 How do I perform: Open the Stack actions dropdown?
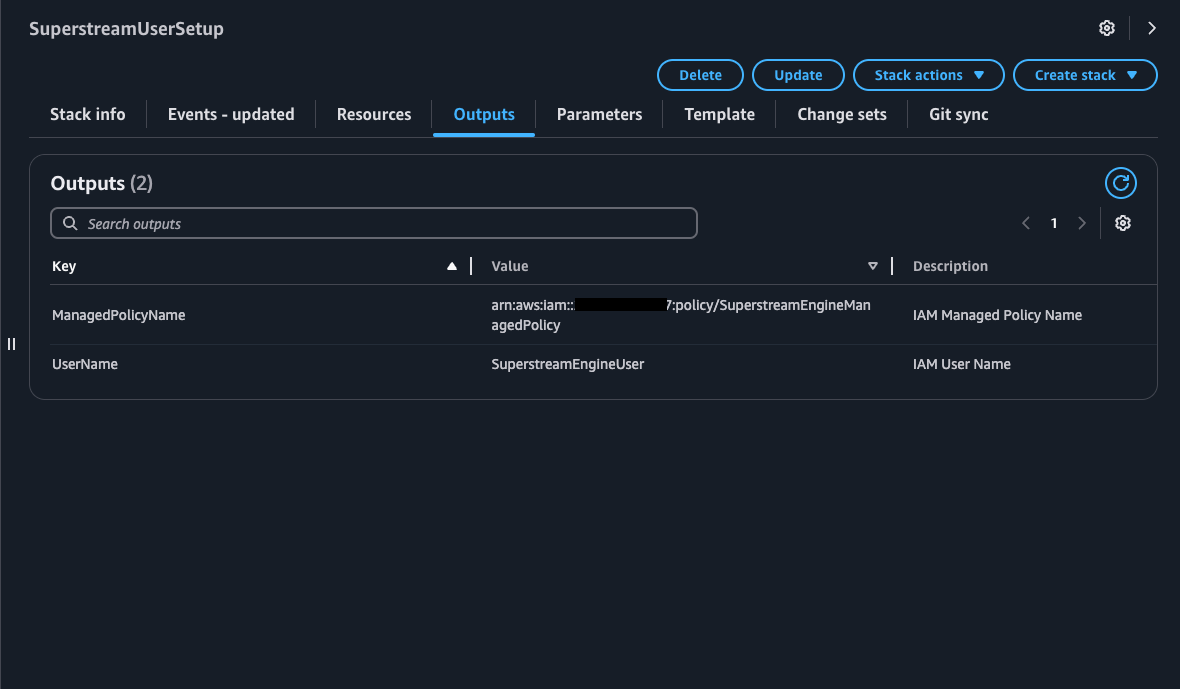929,75
